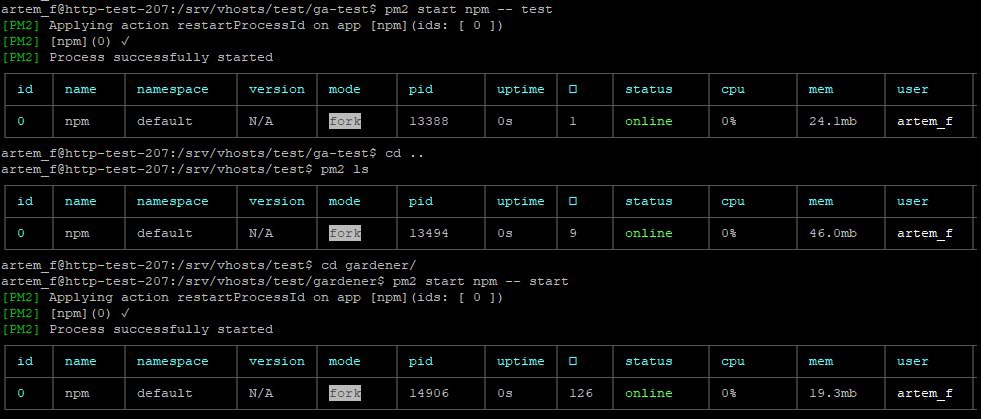Click artem_f user cell in 46.0mb row

pos(924,234)
